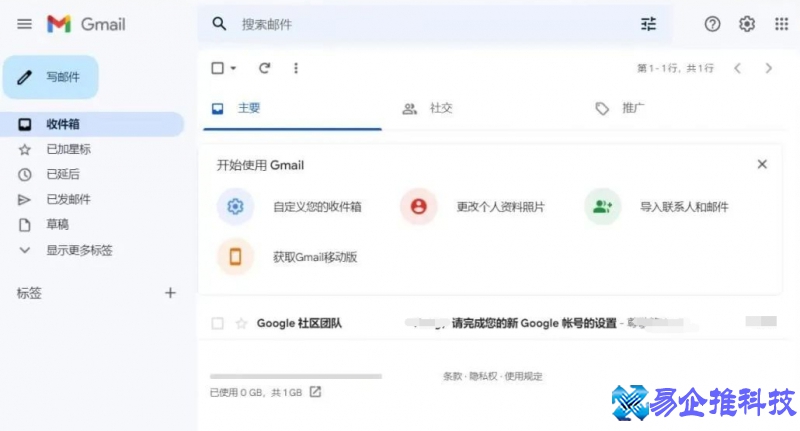Open the 使用规定 link in footer
800x431 pixels.
523,376
